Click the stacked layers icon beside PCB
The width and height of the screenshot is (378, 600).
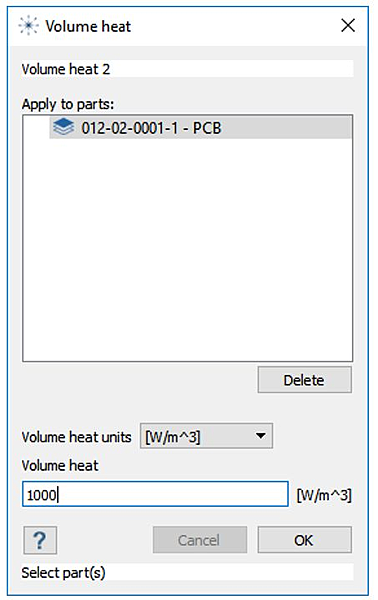(x=64, y=127)
